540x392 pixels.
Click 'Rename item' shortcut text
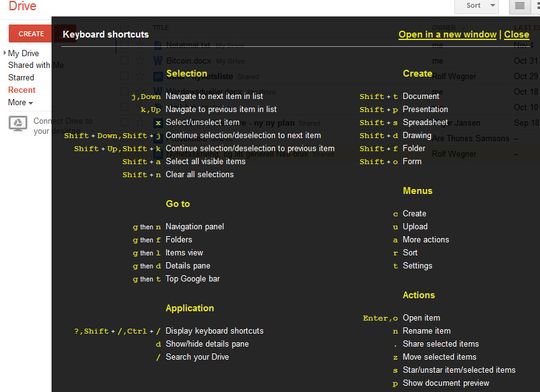point(427,331)
